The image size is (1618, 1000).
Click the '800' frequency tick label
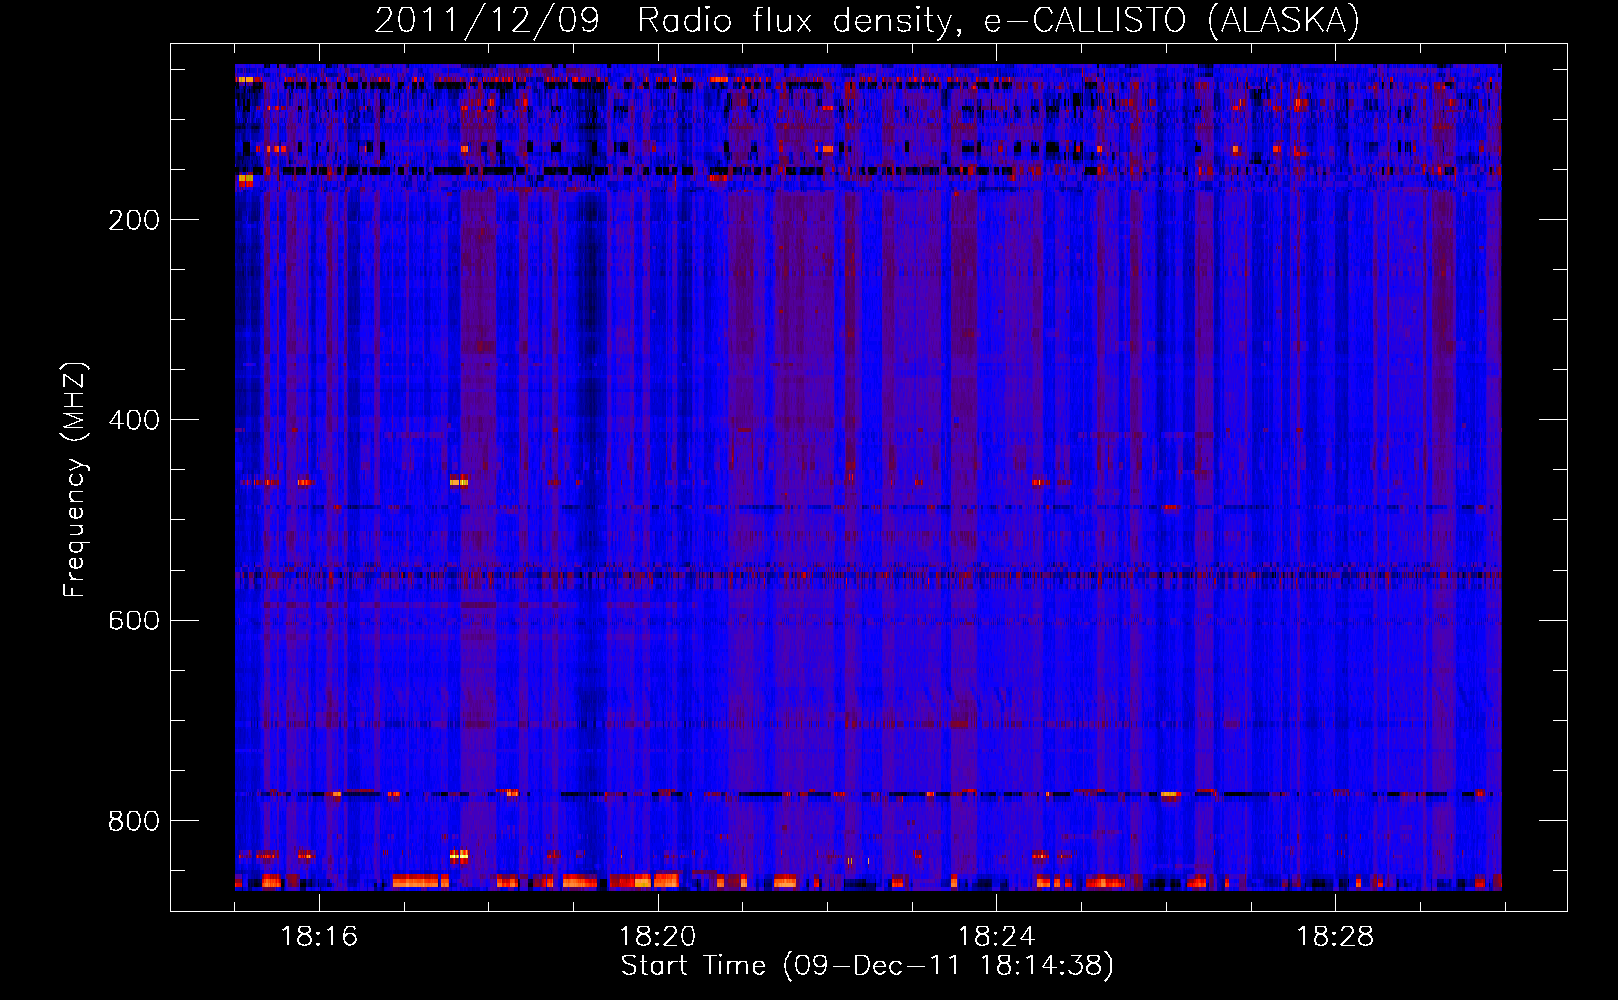134,821
